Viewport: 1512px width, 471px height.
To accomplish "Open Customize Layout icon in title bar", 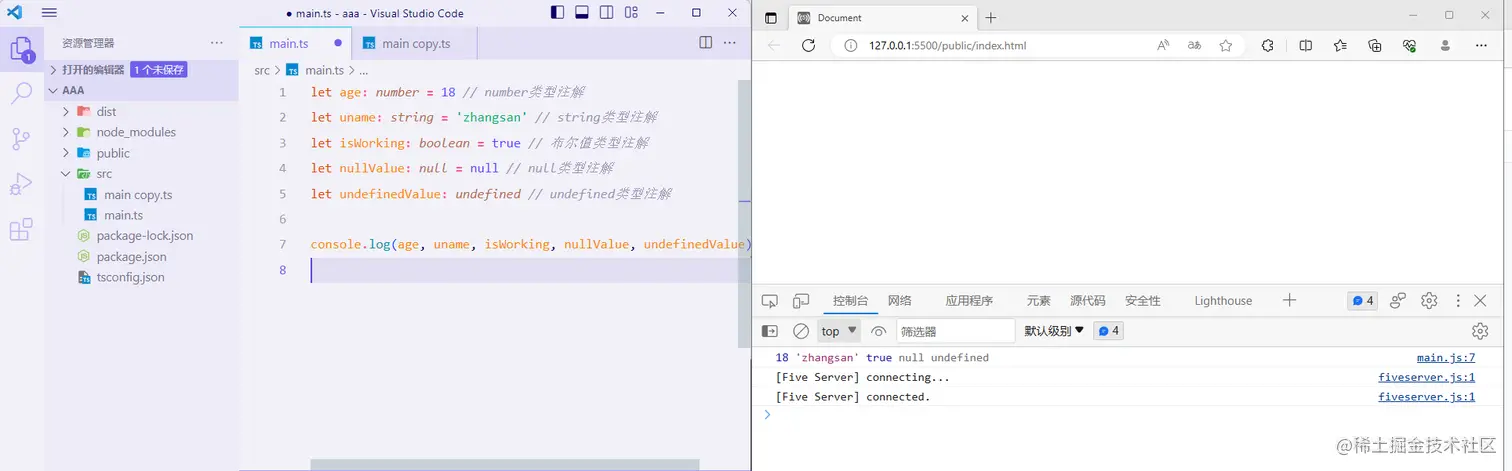I will pos(631,13).
